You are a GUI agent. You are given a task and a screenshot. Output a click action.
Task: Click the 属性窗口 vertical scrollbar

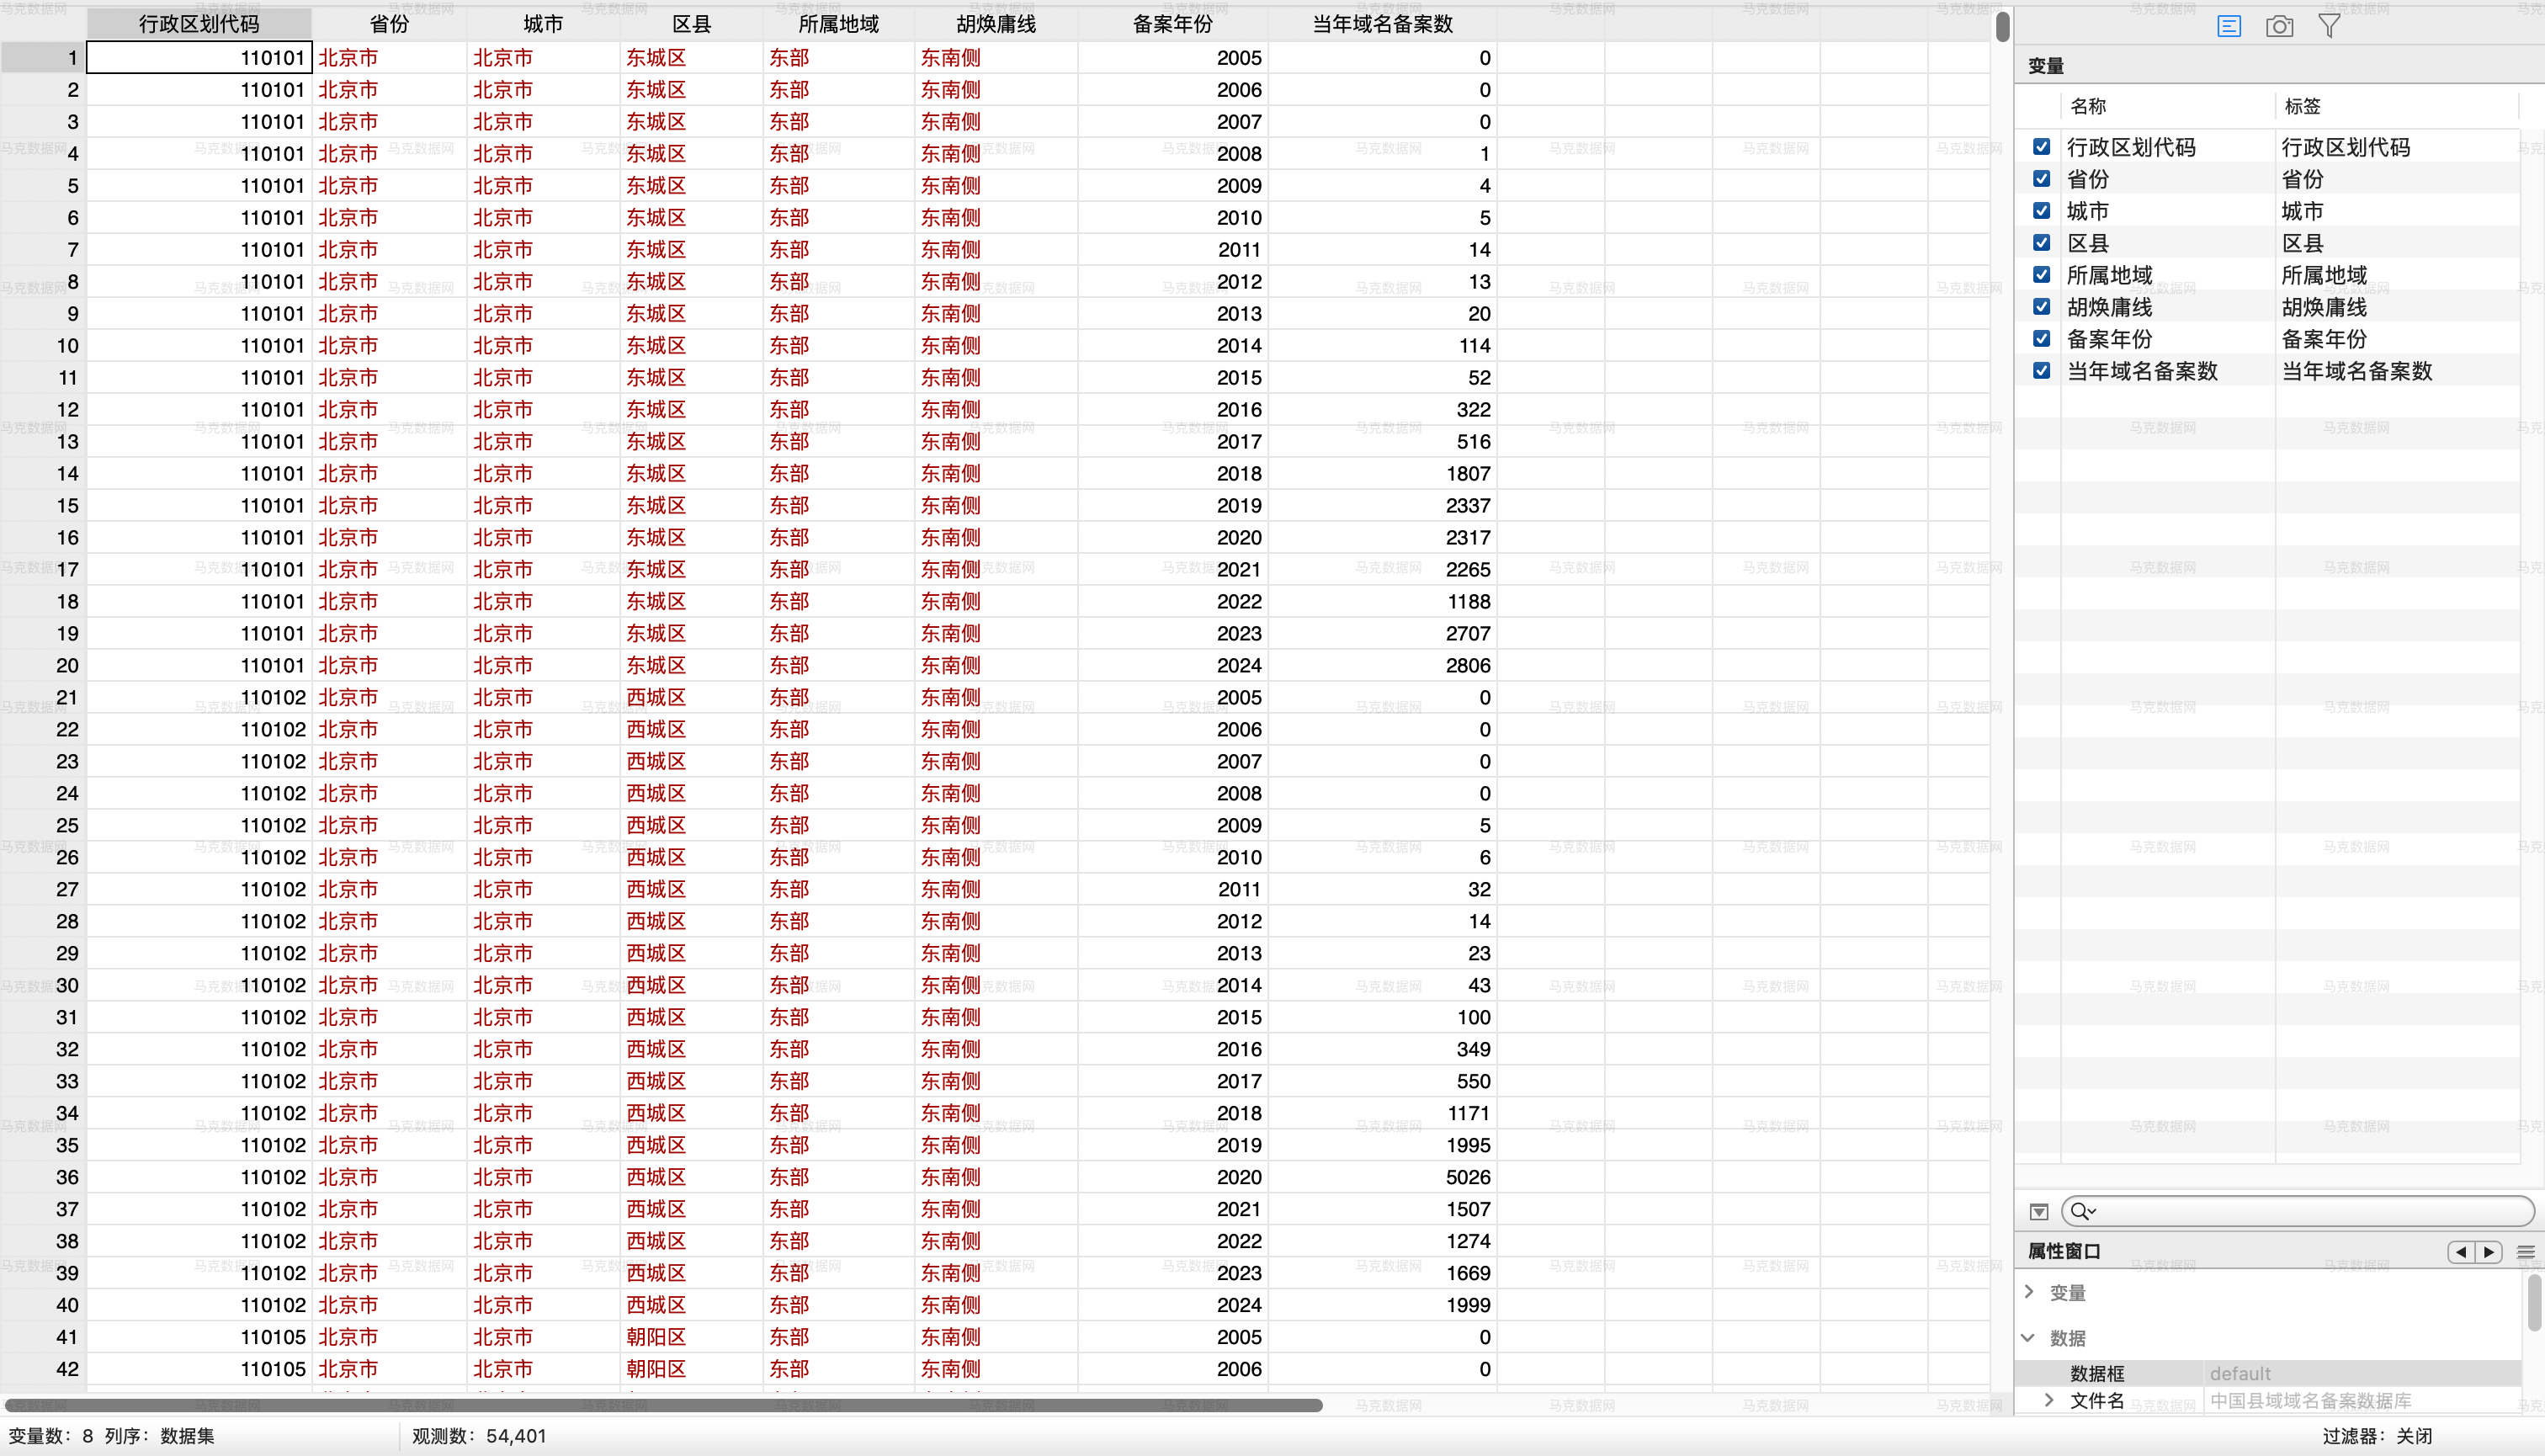(2534, 1303)
